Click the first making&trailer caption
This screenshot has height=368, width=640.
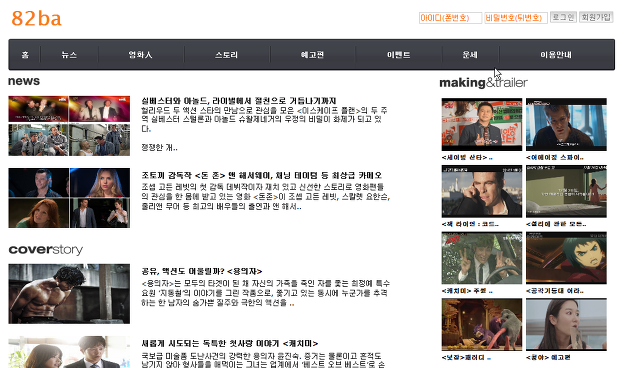click(467, 157)
